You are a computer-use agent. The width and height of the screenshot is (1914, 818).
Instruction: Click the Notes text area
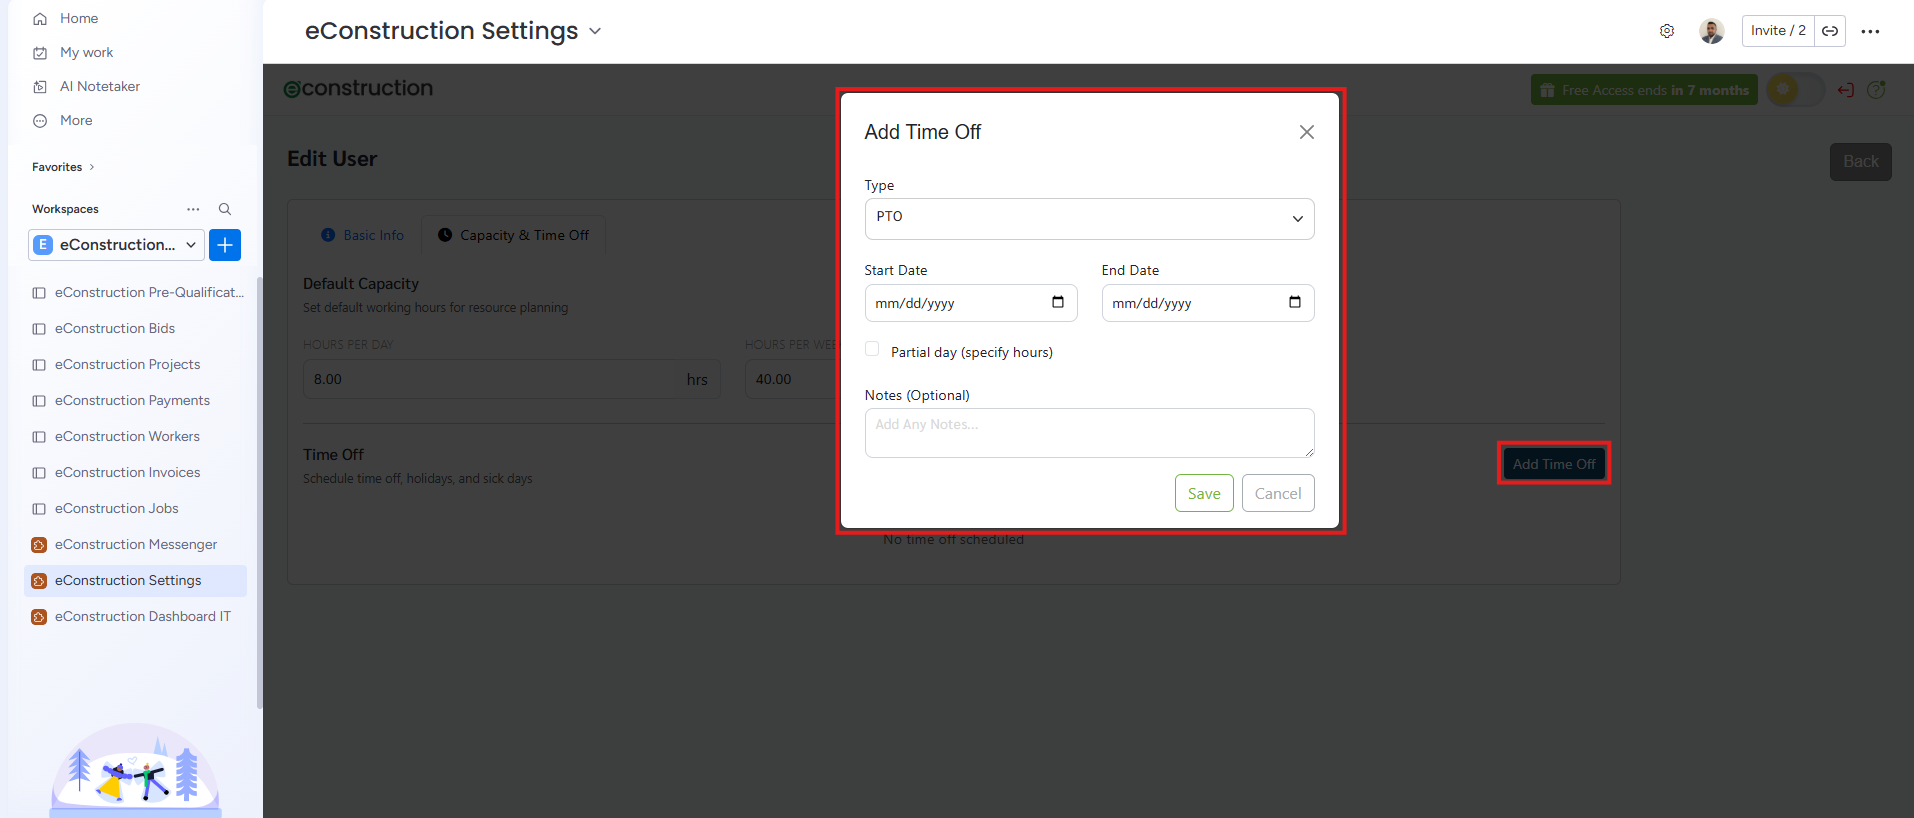click(1088, 433)
